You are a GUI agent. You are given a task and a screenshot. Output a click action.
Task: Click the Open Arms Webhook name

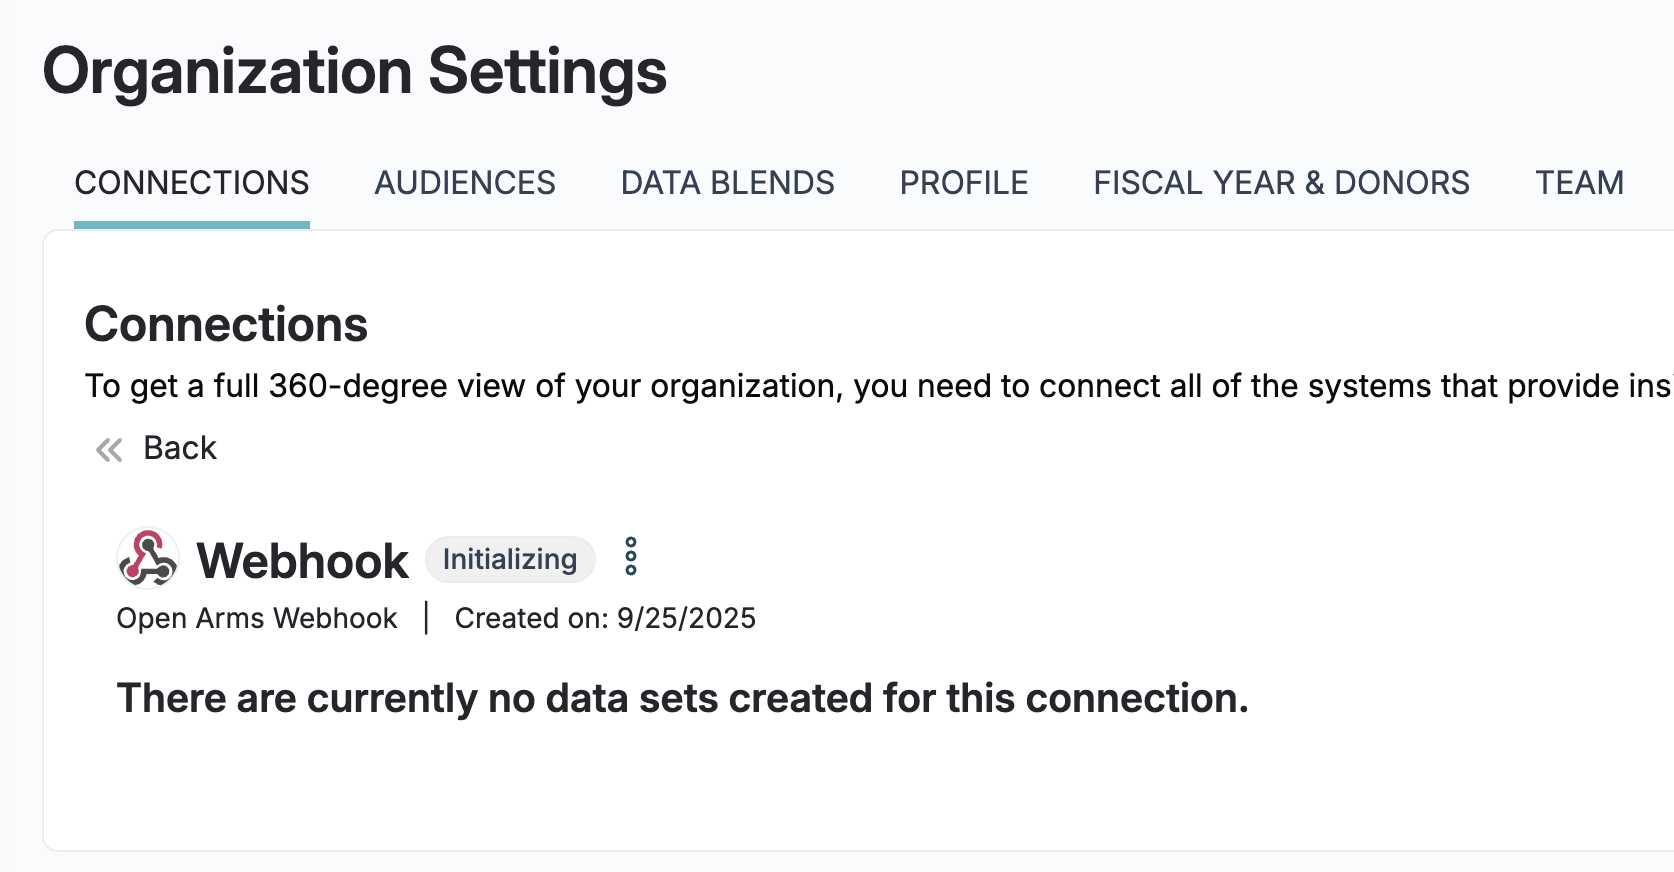point(257,618)
